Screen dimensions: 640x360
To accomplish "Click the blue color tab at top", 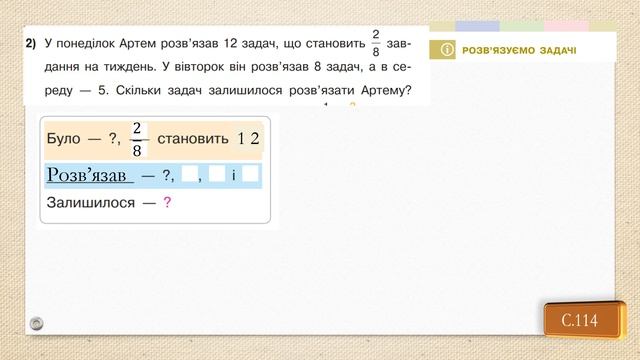I will [x=477, y=26].
